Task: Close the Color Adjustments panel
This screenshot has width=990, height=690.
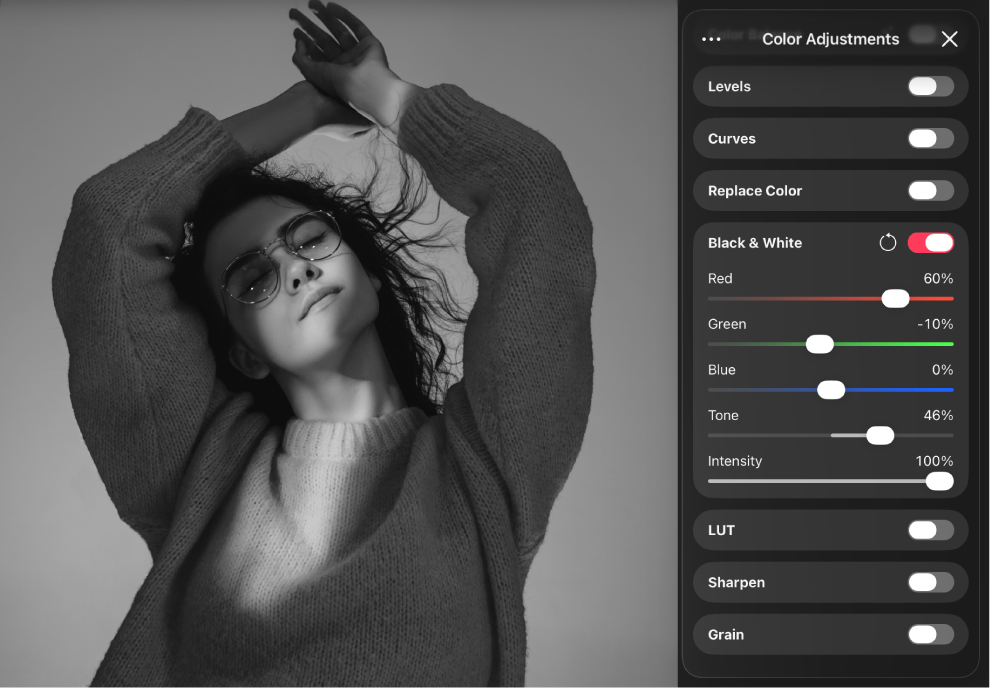Action: point(950,39)
